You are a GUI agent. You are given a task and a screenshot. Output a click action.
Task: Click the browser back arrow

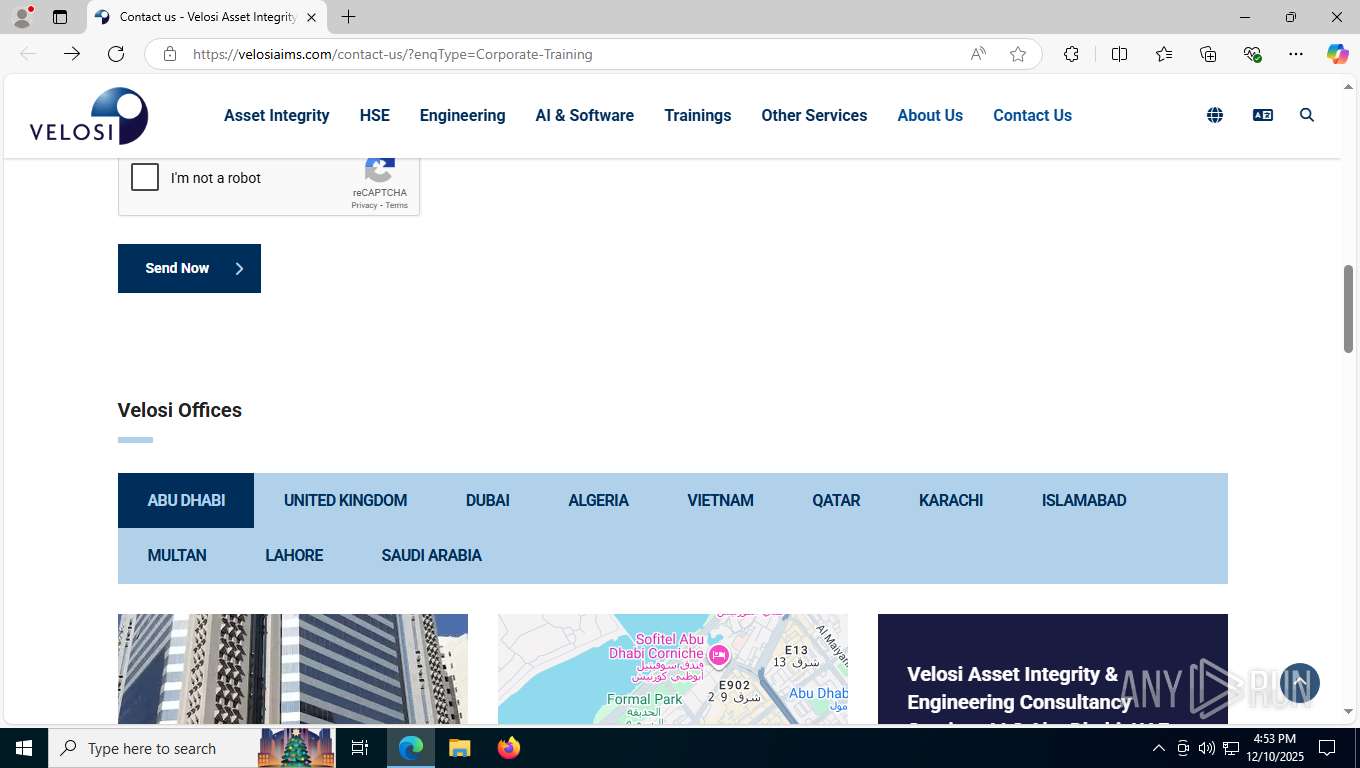tap(28, 54)
